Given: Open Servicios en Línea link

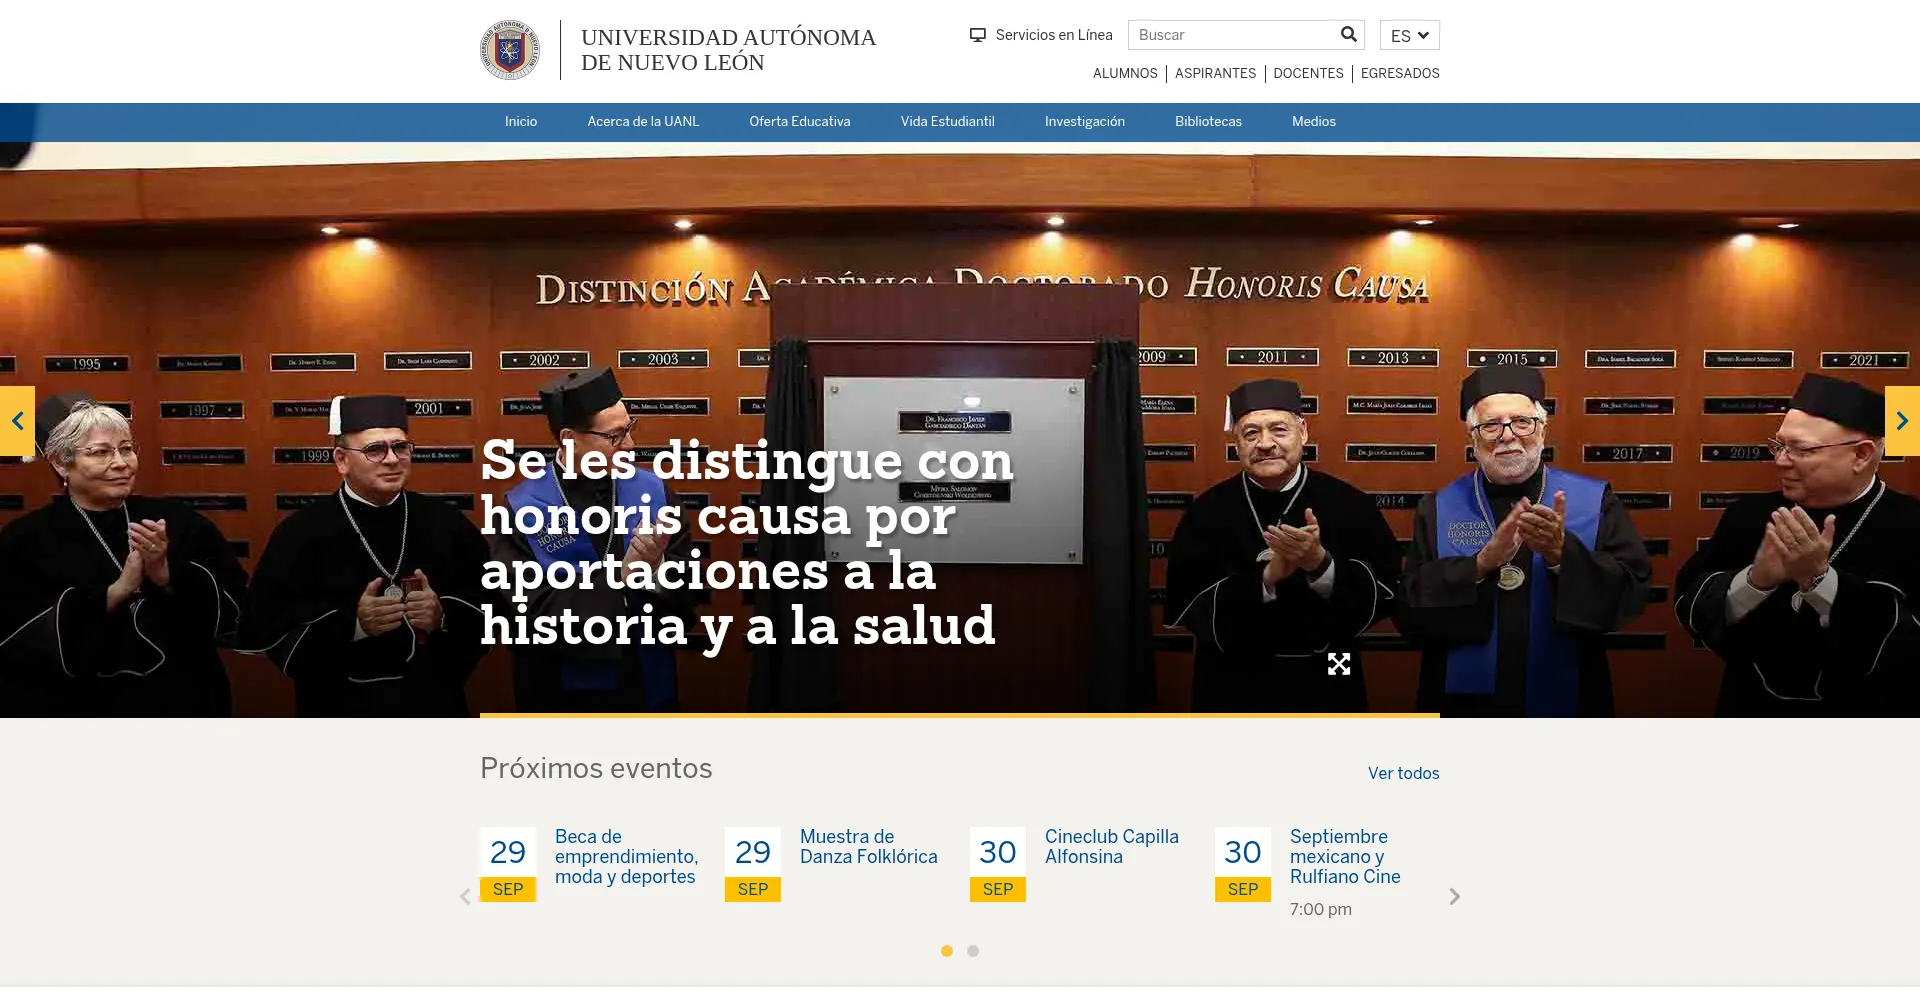Looking at the screenshot, I should [1054, 35].
